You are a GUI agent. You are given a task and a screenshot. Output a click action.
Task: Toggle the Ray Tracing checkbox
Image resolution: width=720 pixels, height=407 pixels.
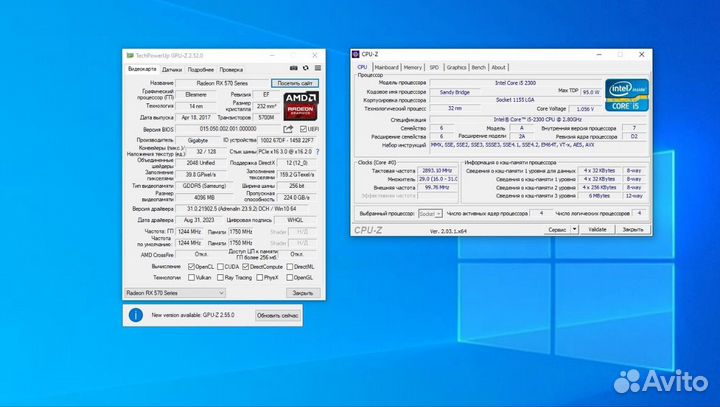click(x=220, y=277)
